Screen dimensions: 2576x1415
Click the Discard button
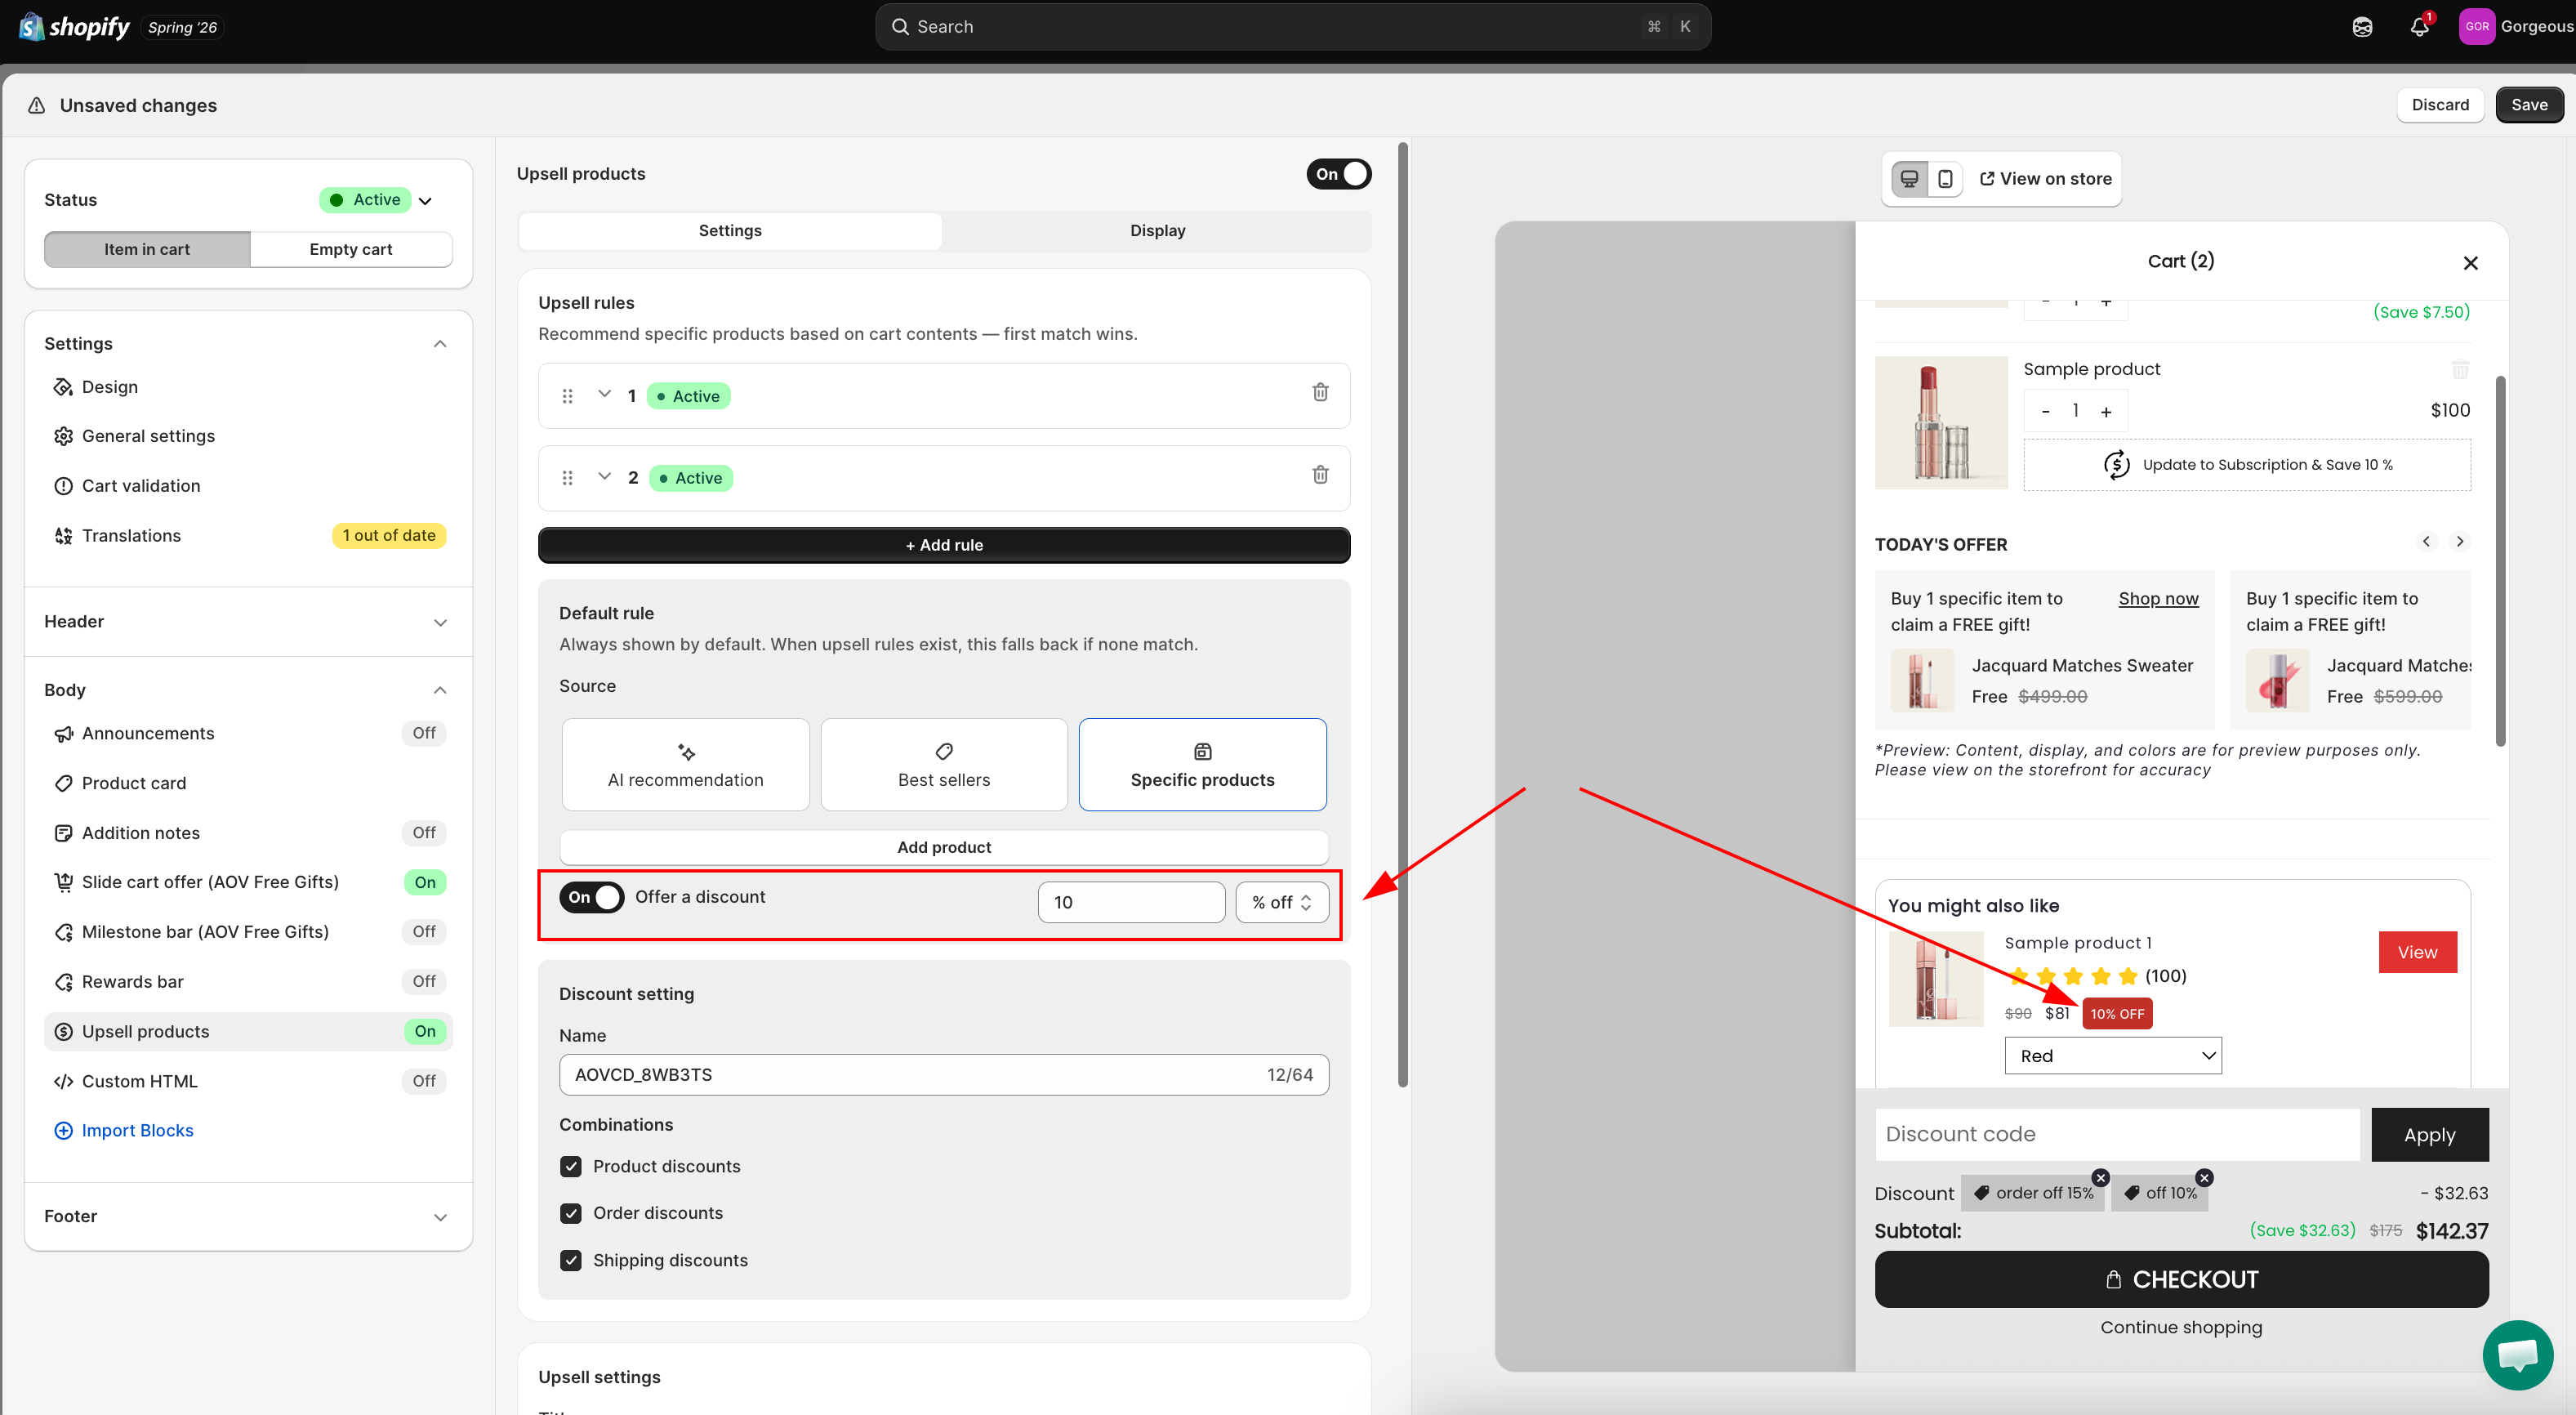[2440, 105]
